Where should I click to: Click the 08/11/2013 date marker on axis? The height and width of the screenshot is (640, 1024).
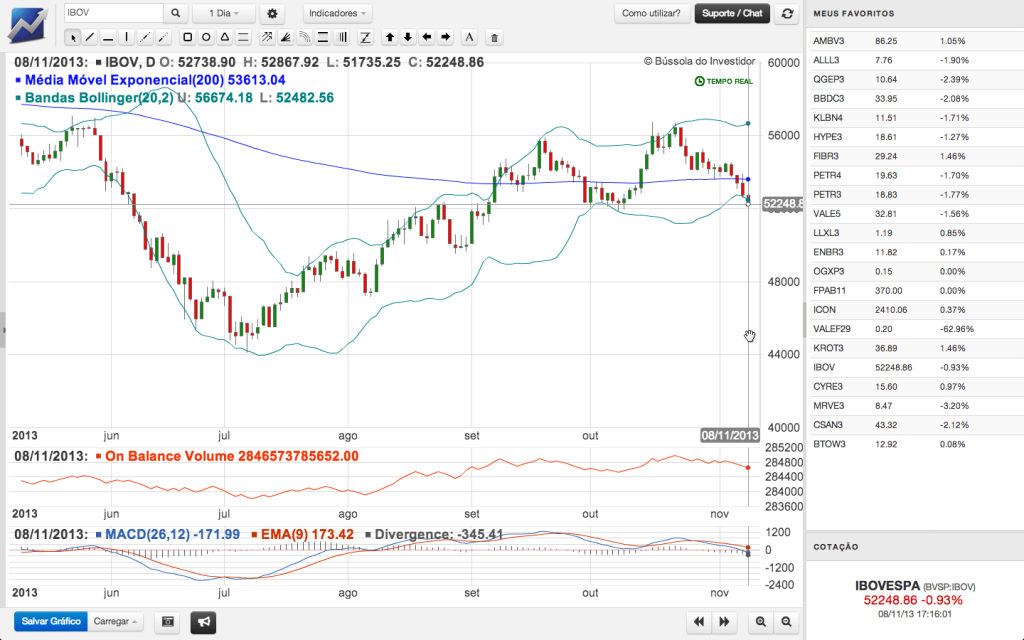729,436
